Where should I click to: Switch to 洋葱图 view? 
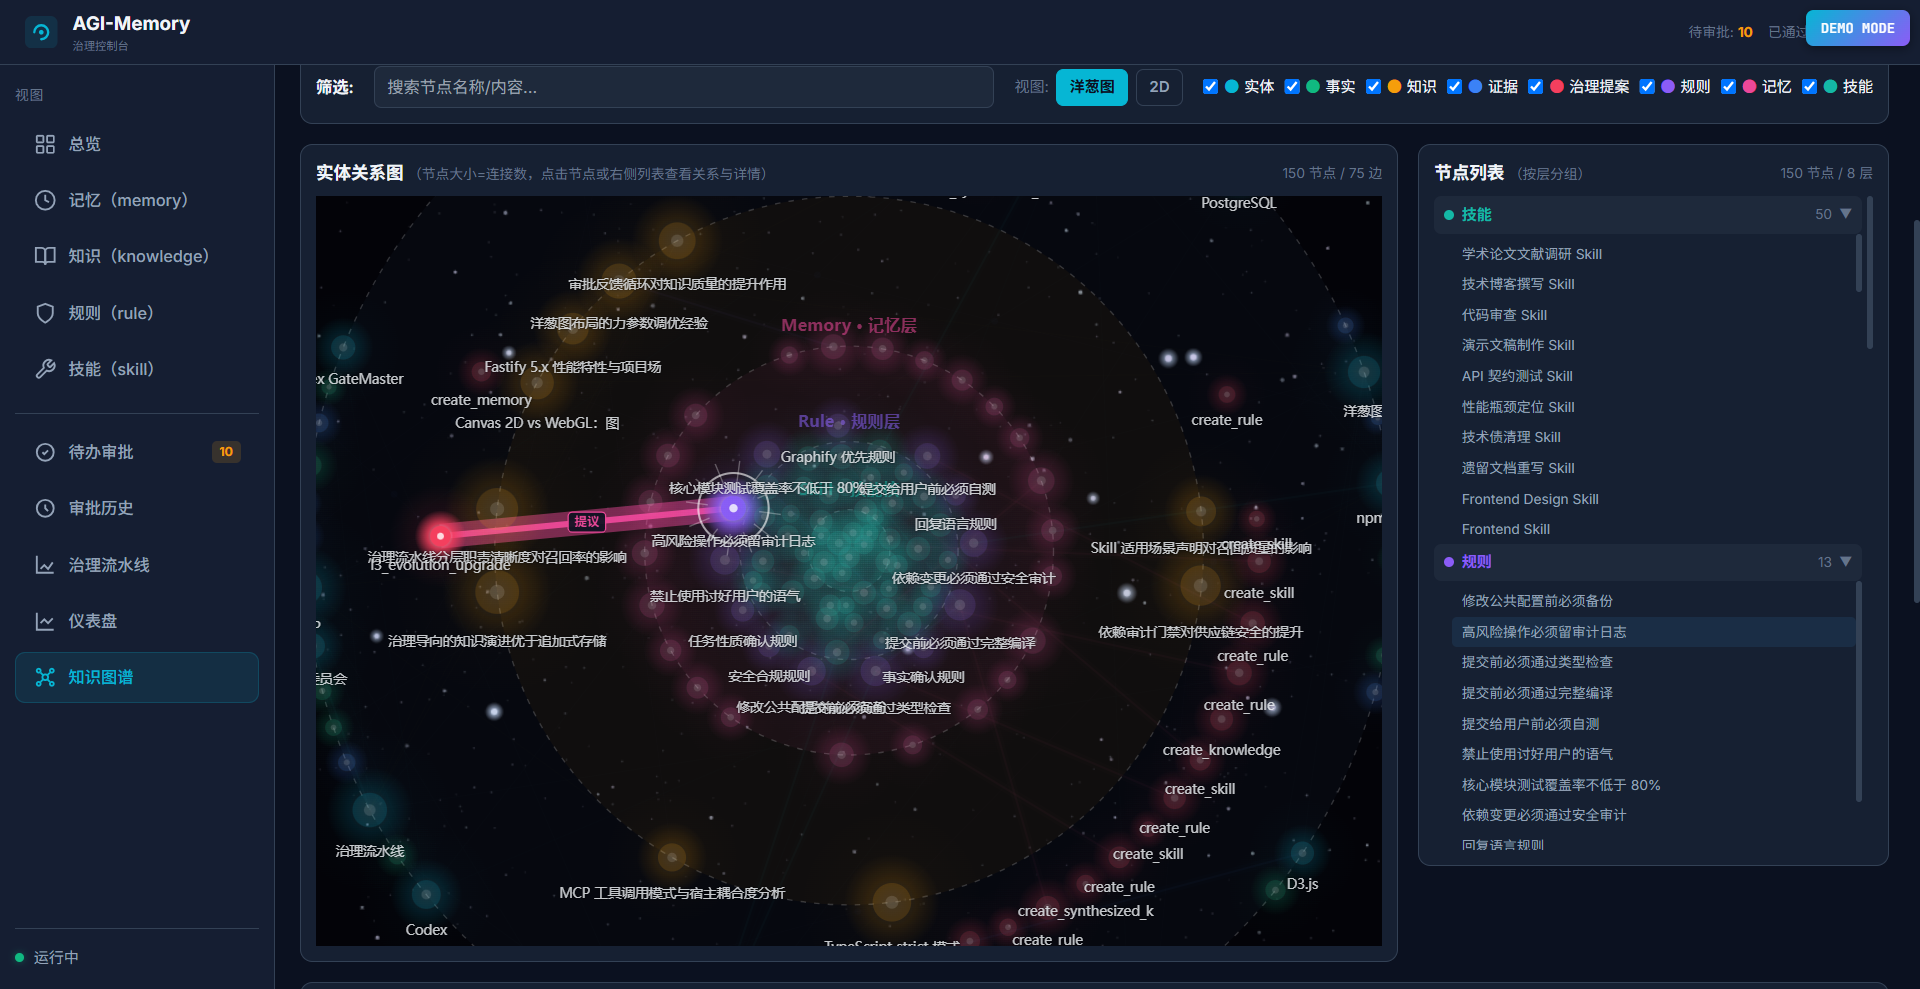coord(1092,87)
